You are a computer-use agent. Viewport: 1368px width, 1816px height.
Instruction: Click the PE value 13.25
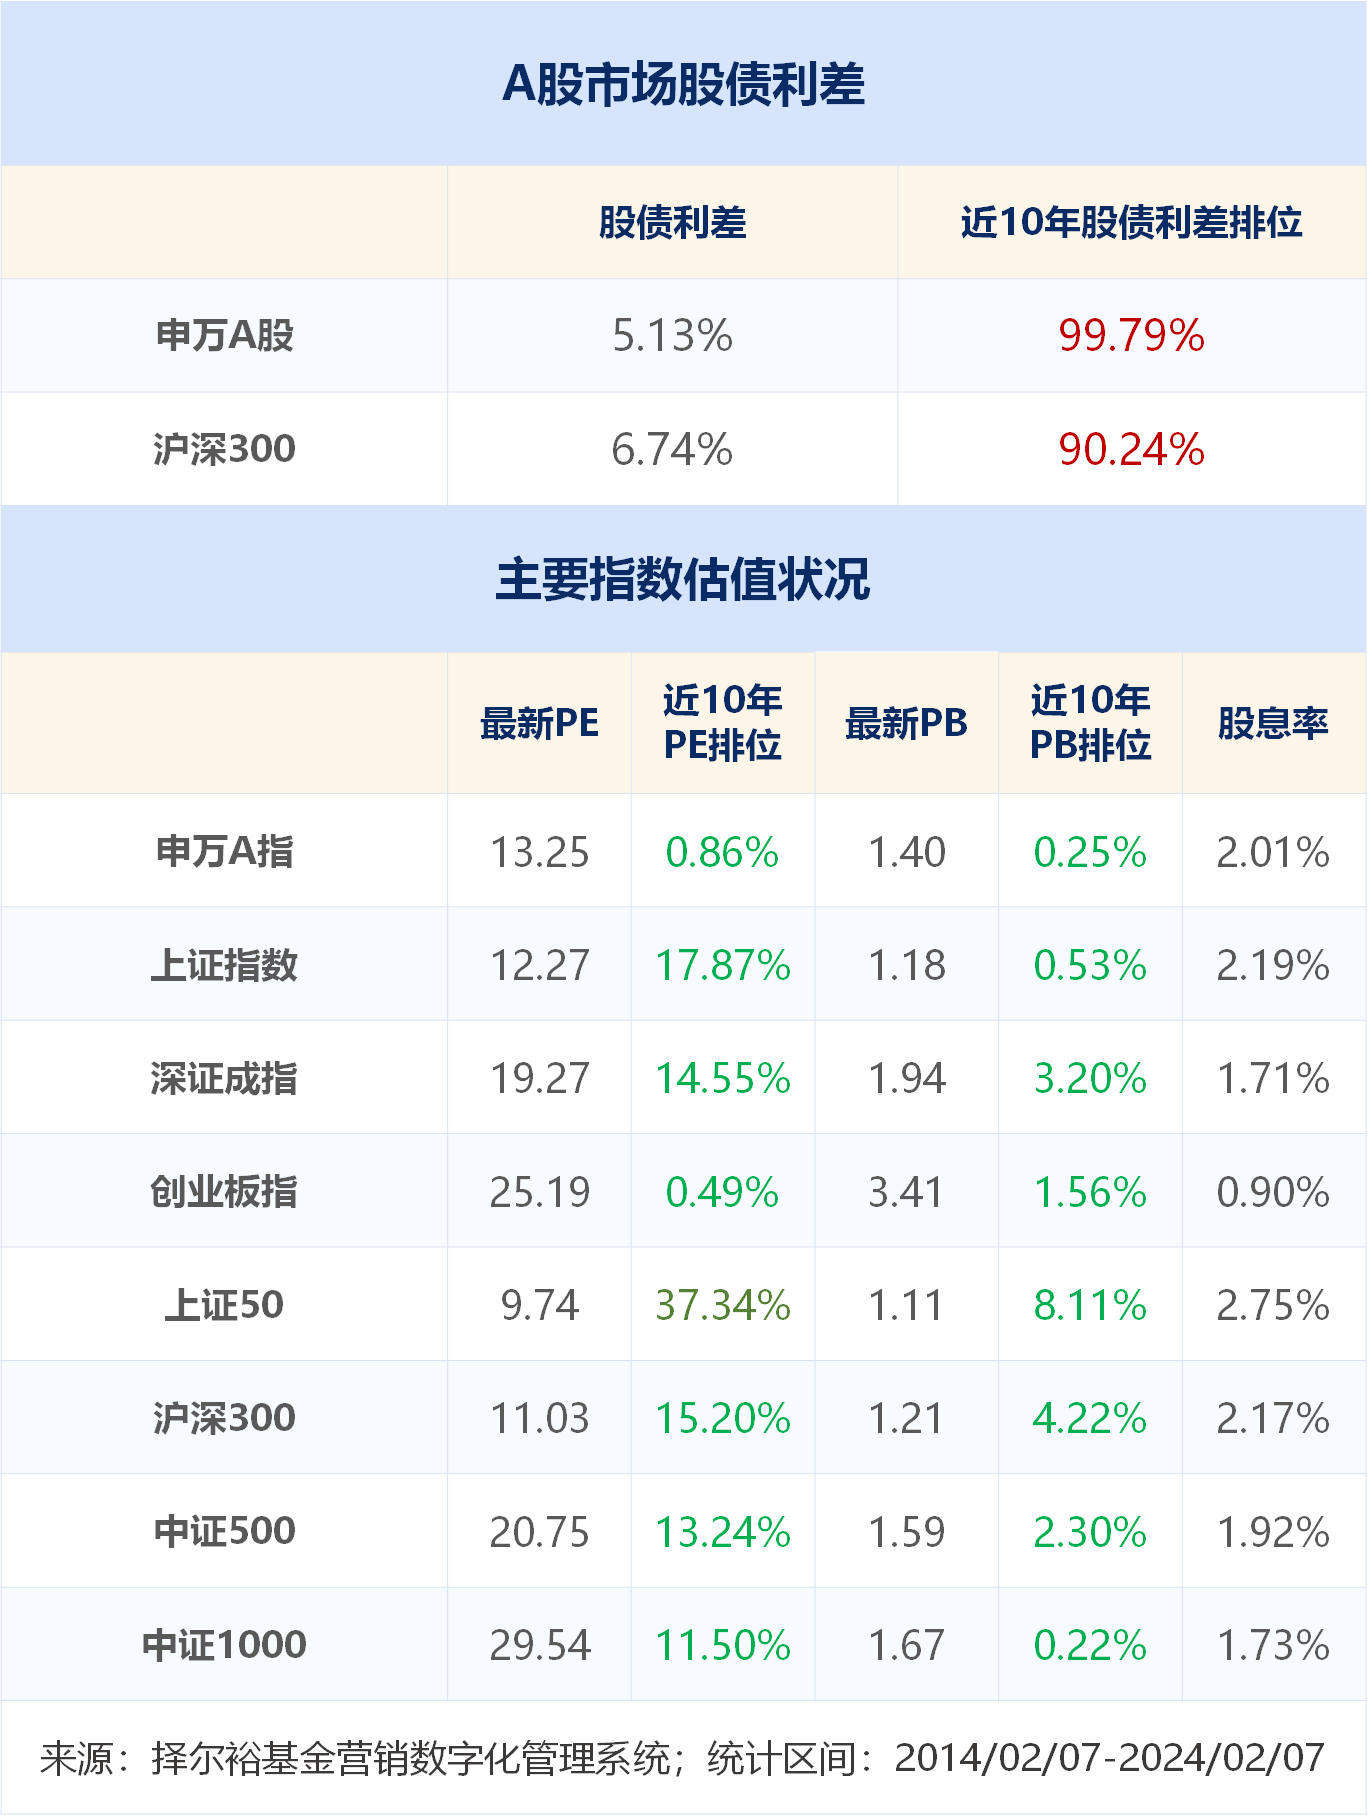pos(540,852)
